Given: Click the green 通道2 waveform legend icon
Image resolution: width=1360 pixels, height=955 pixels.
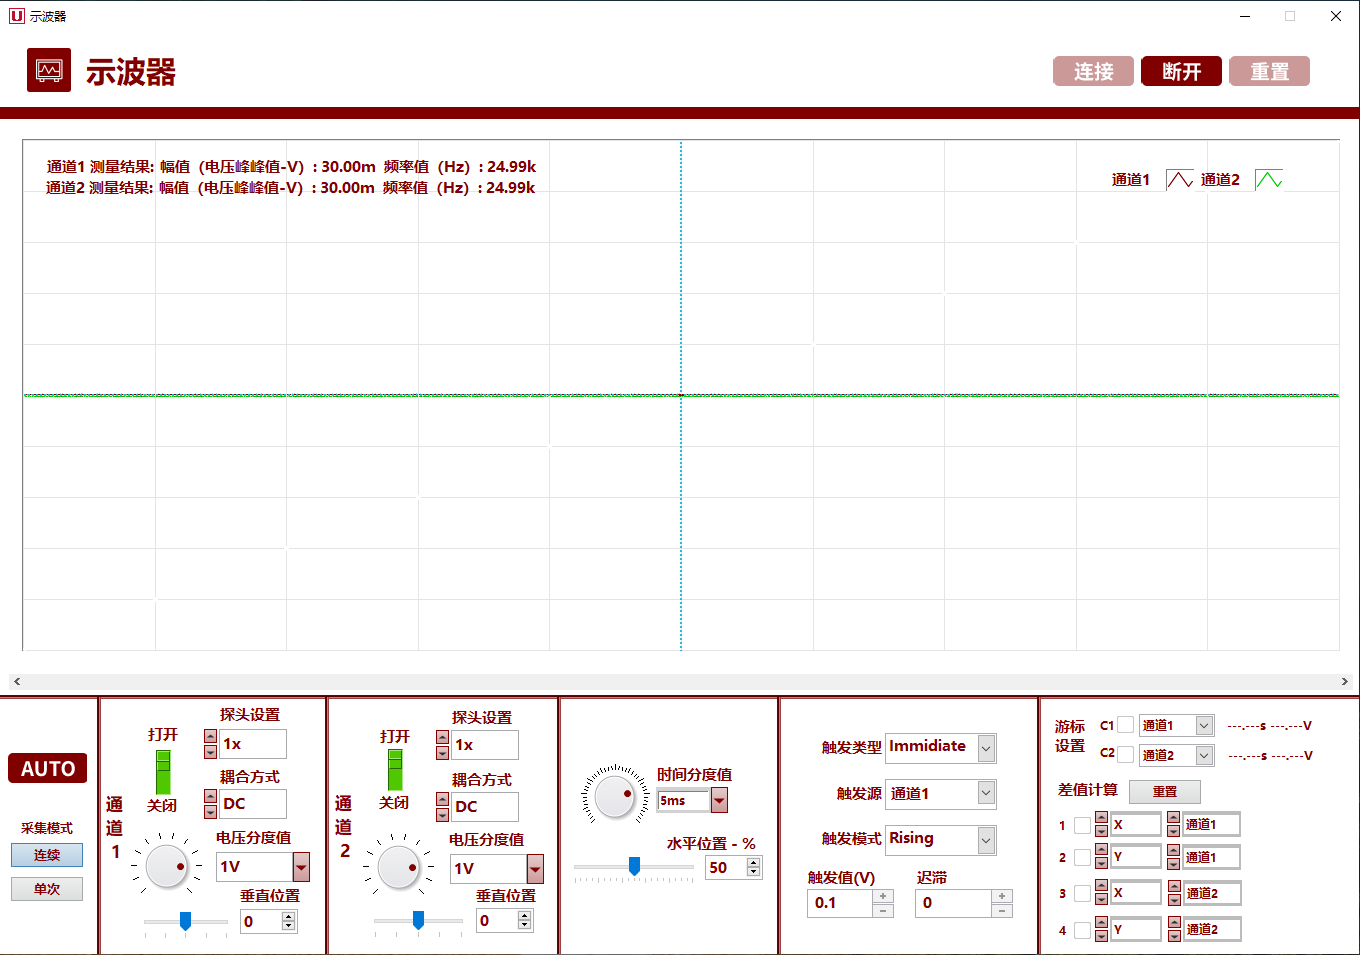Looking at the screenshot, I should [x=1268, y=180].
